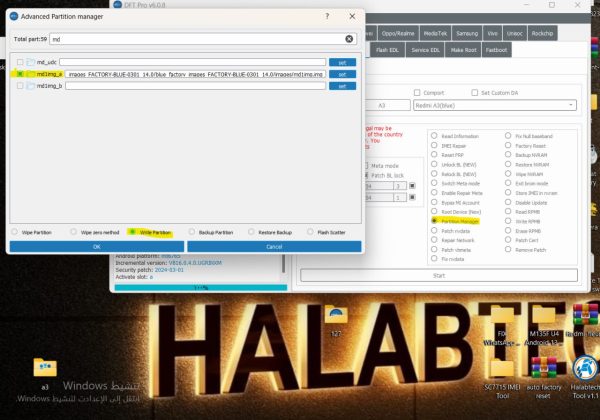Click the partition search input containing md

click(203, 39)
